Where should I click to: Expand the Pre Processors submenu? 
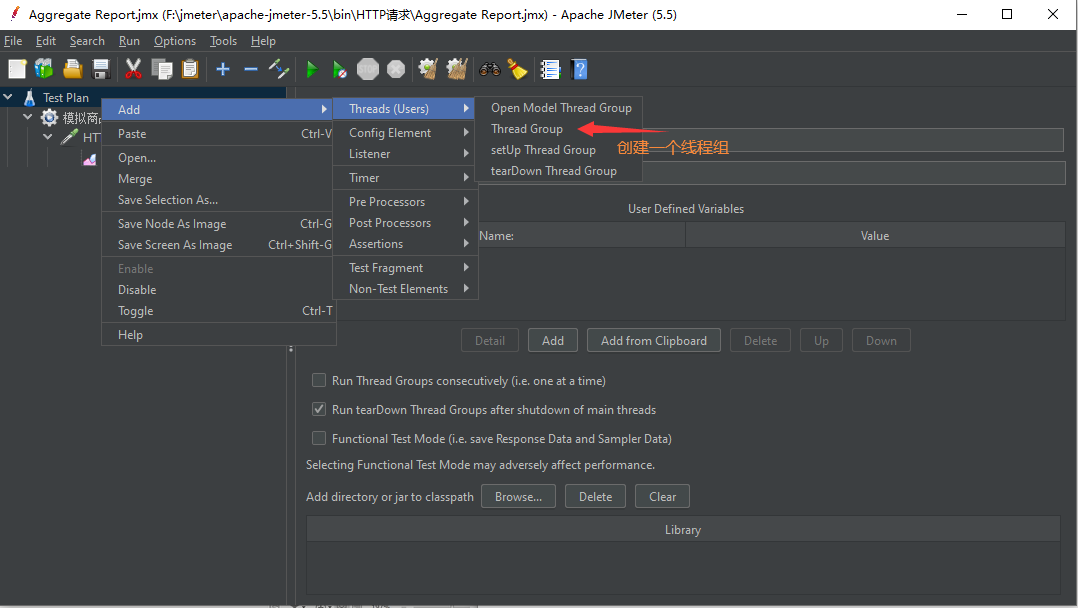[406, 202]
